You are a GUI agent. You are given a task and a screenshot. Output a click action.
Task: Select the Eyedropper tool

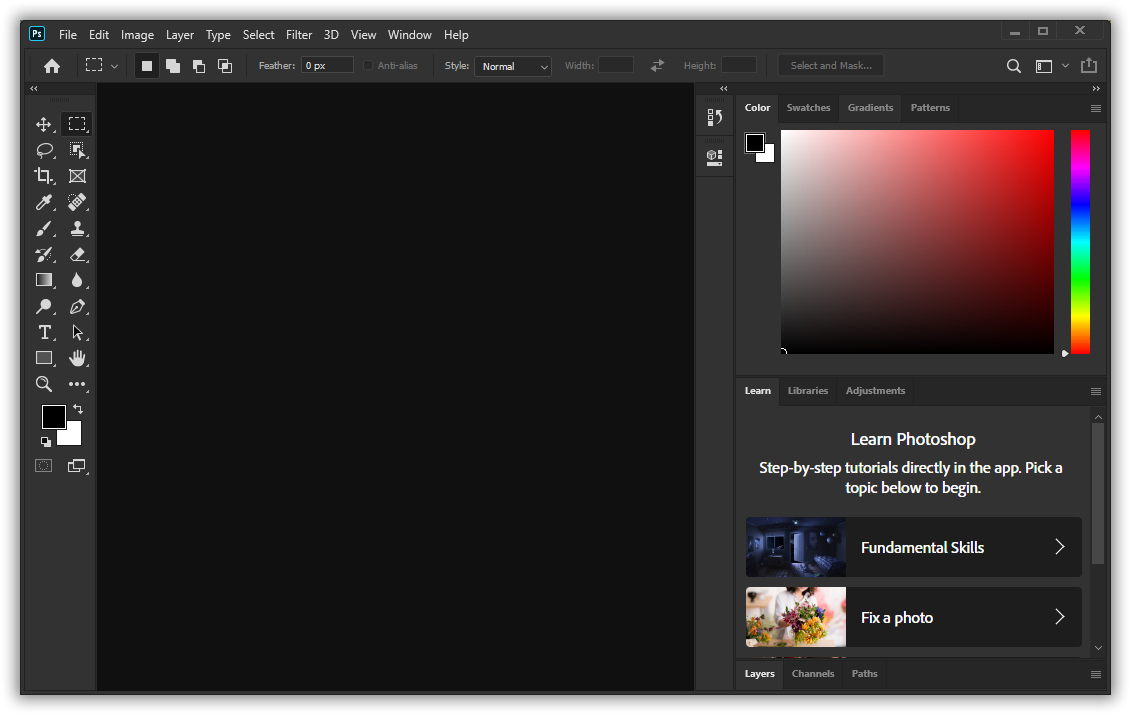[x=44, y=202]
